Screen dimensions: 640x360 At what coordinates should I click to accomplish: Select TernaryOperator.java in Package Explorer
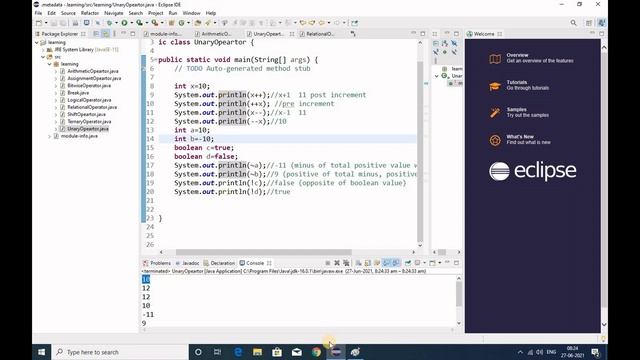pyautogui.click(x=89, y=122)
